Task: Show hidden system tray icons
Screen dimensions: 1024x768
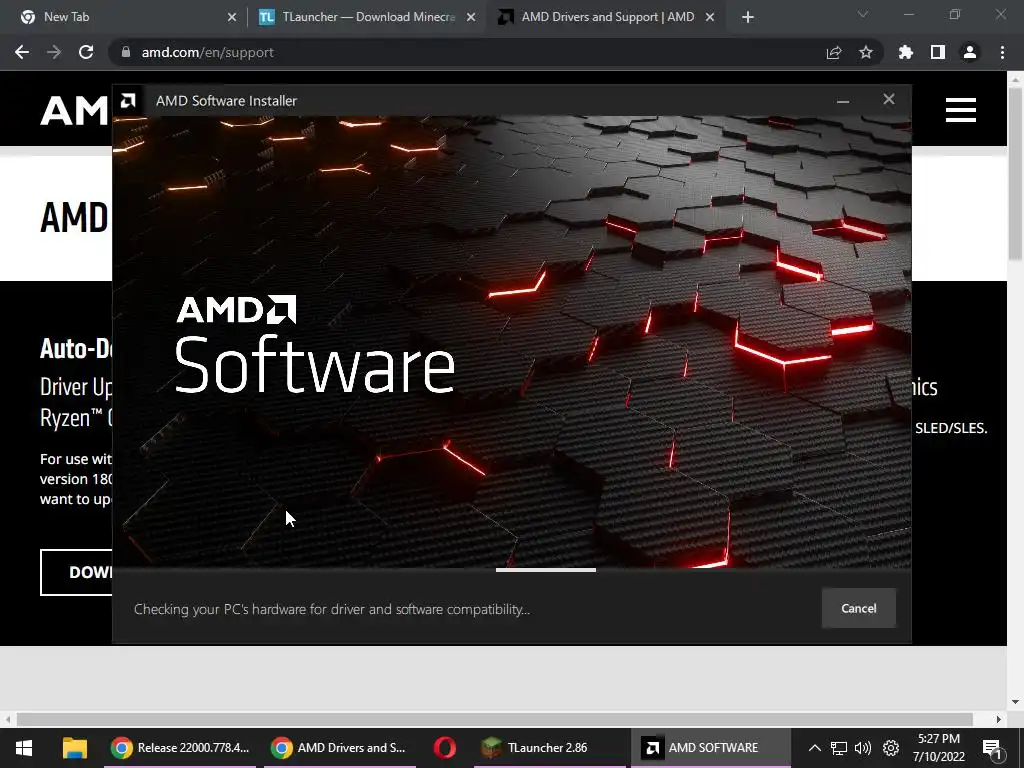Action: click(x=814, y=748)
